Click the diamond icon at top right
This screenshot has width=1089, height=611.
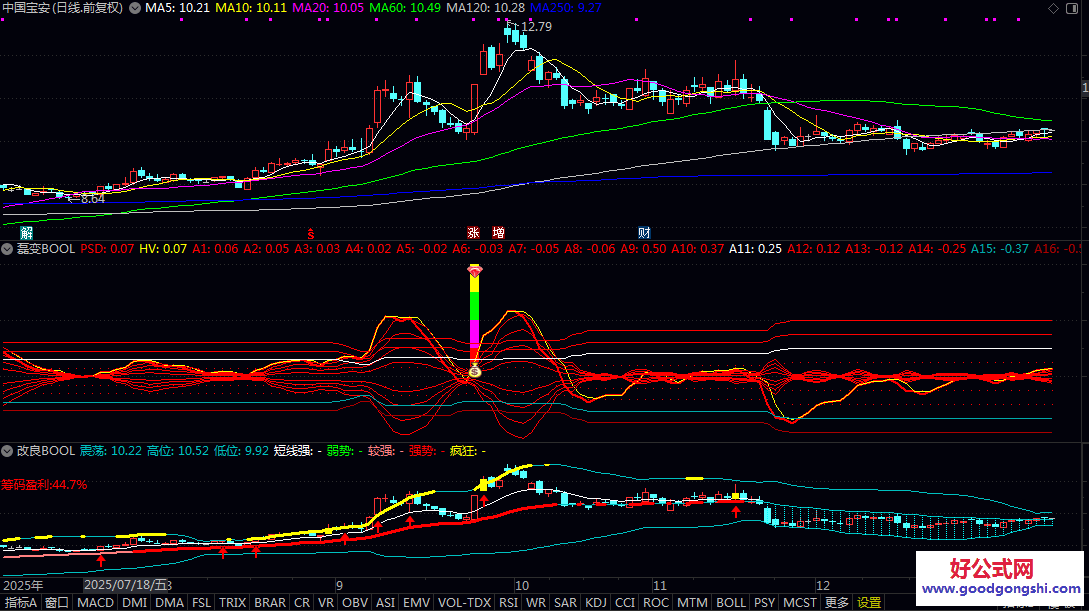[x=1053, y=8]
